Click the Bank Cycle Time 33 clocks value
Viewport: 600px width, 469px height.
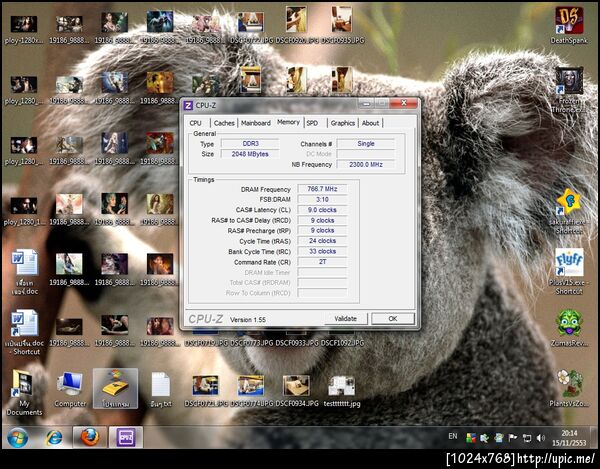coord(322,251)
